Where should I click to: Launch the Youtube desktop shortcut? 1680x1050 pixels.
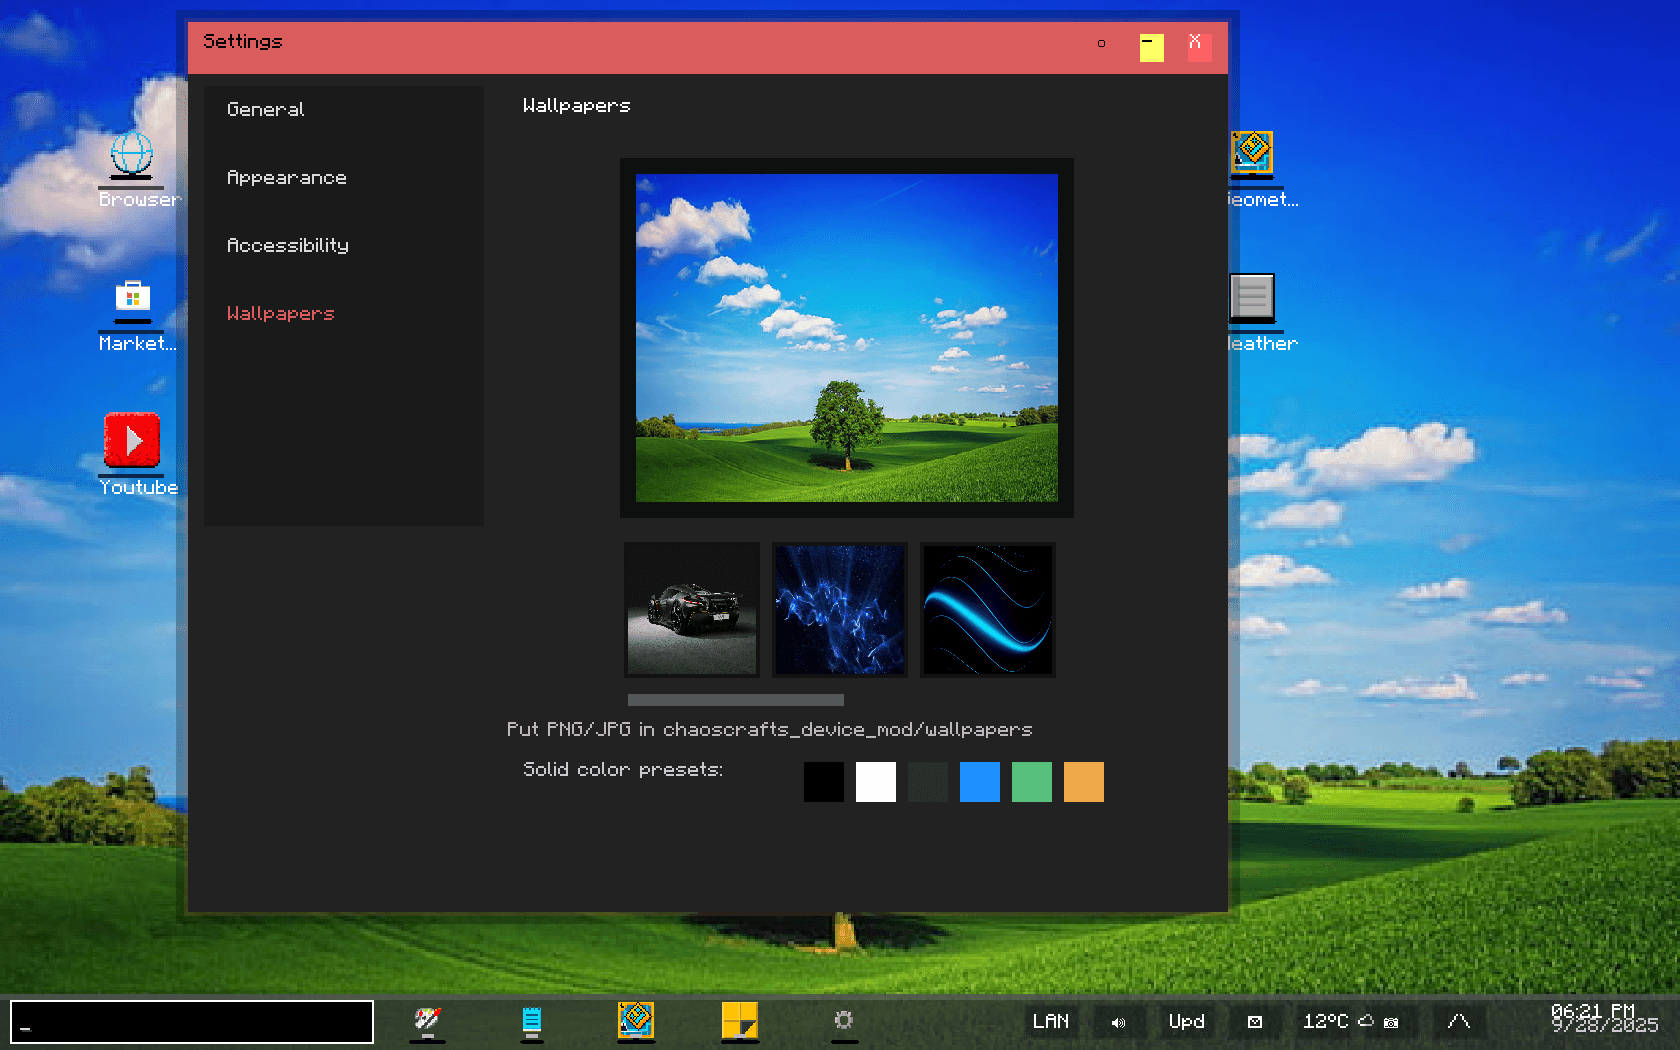(x=132, y=442)
